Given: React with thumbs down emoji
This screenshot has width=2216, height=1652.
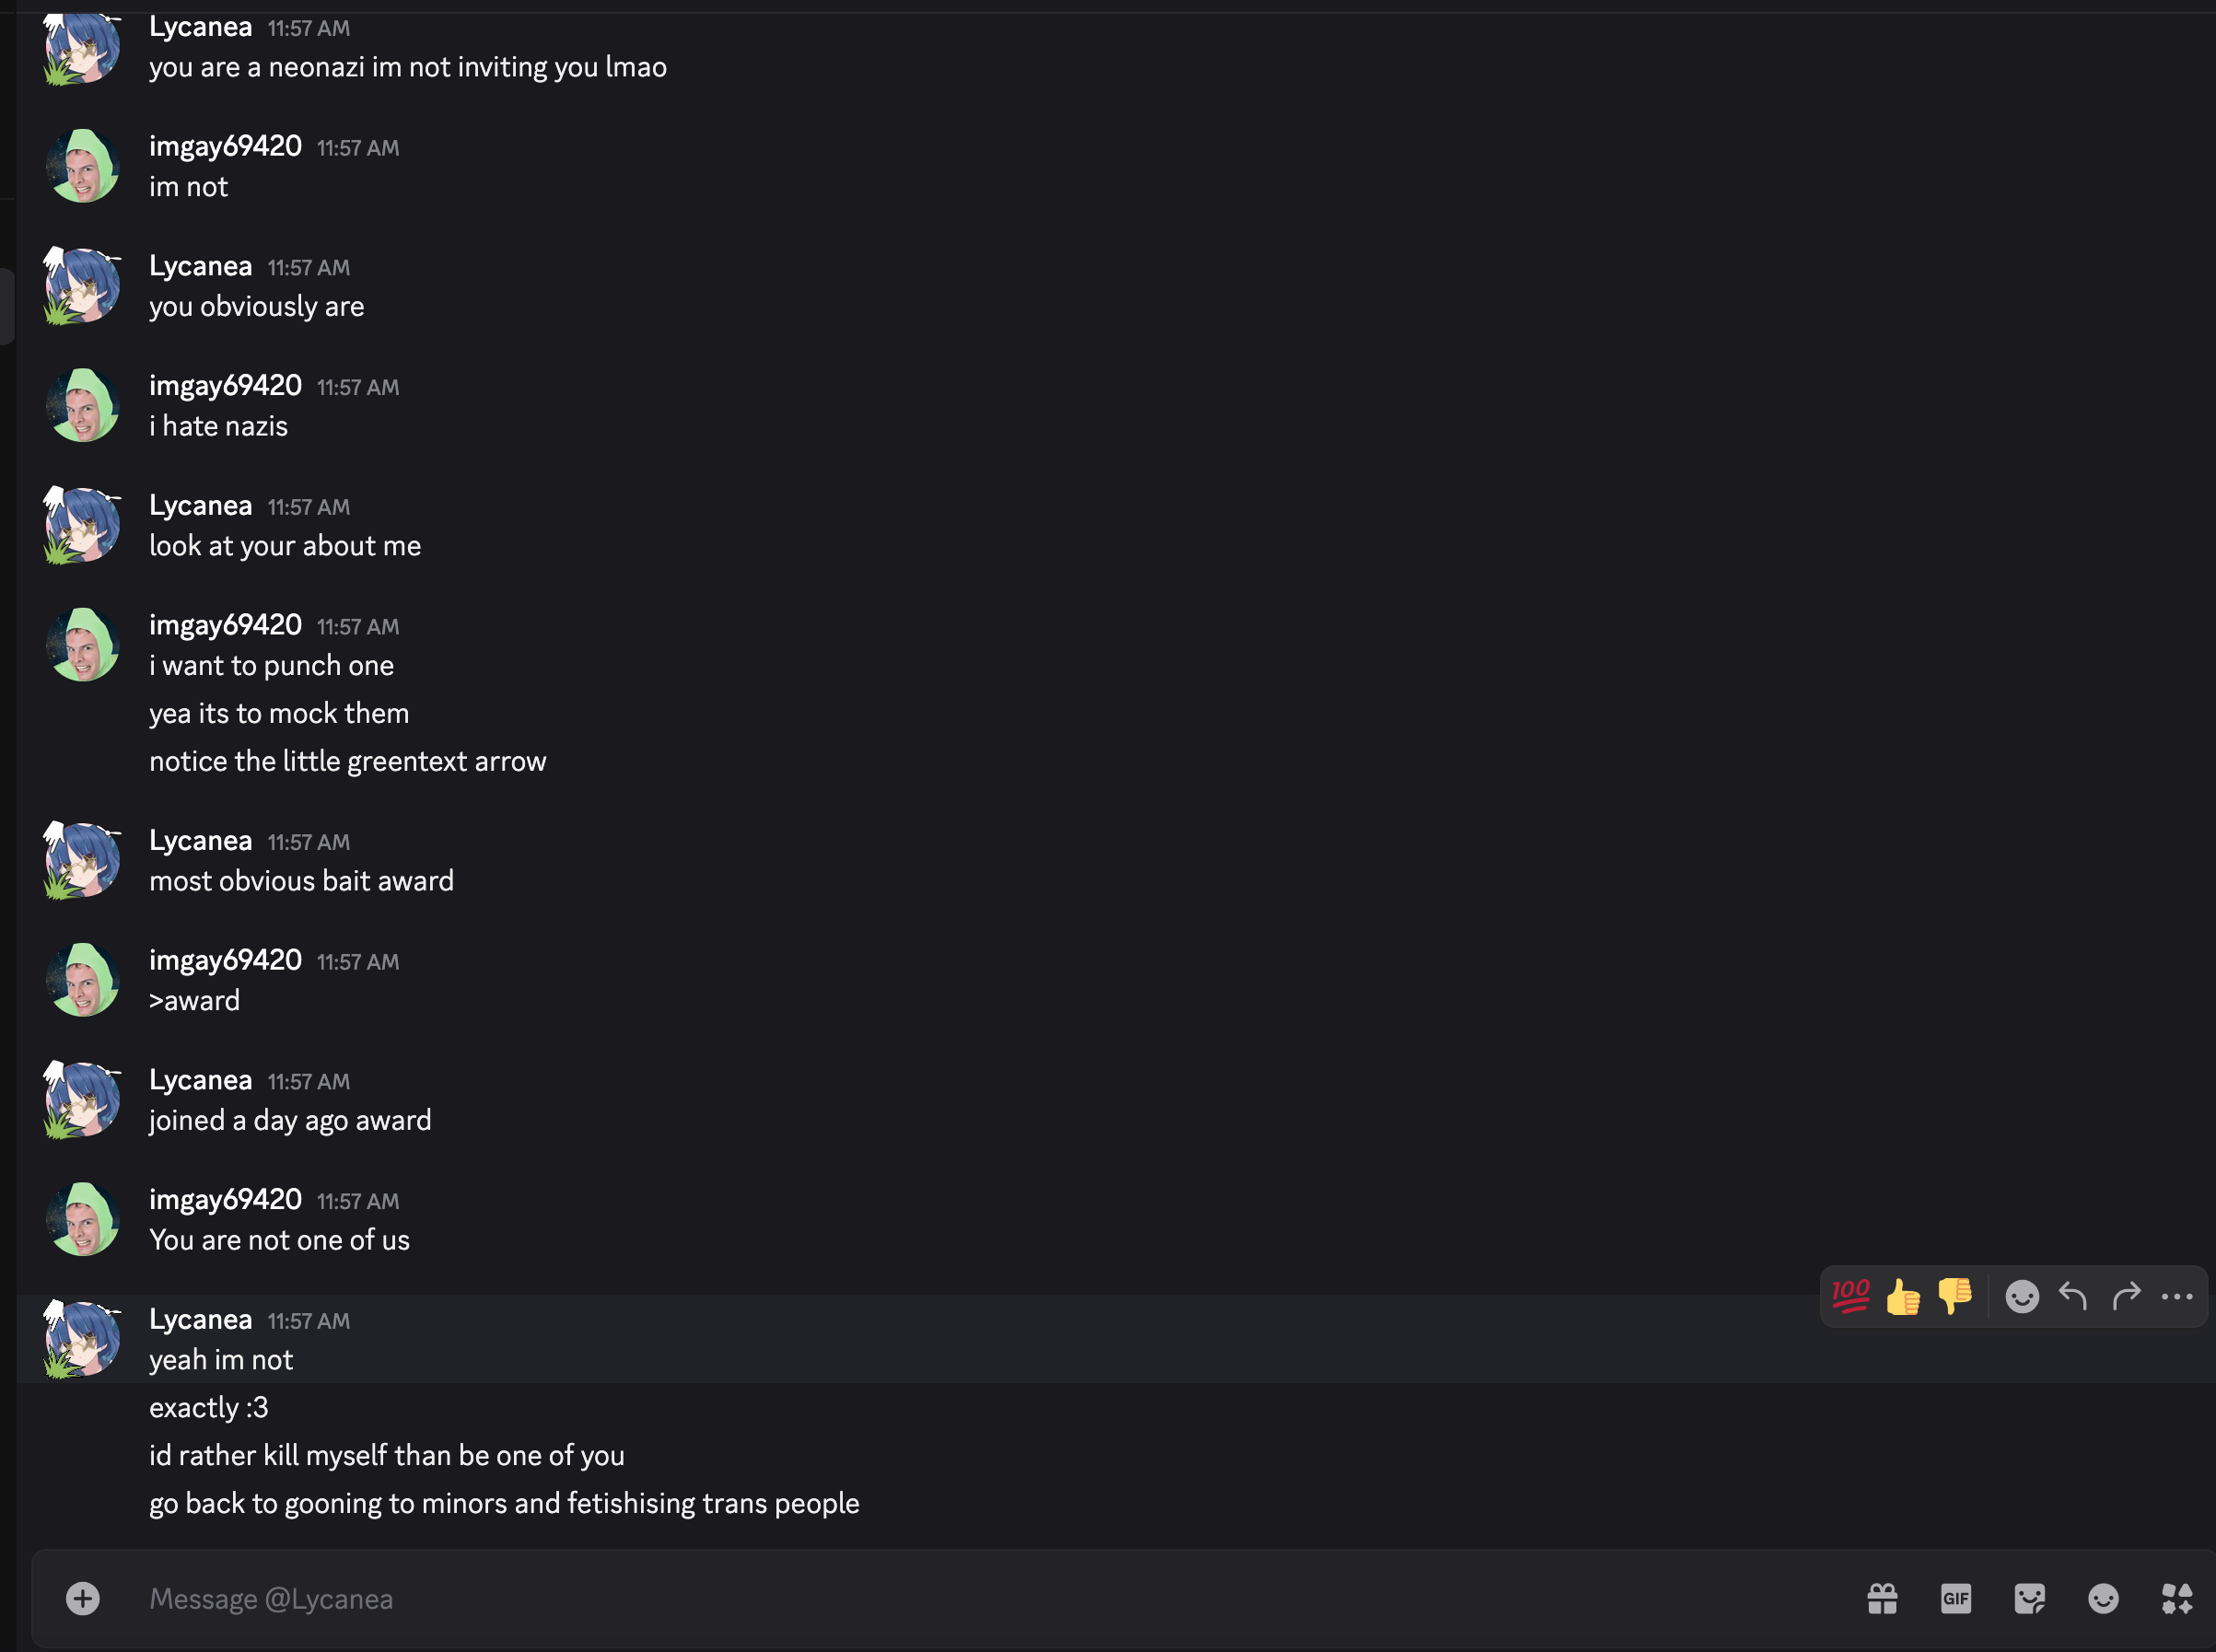Looking at the screenshot, I should click(x=1954, y=1296).
